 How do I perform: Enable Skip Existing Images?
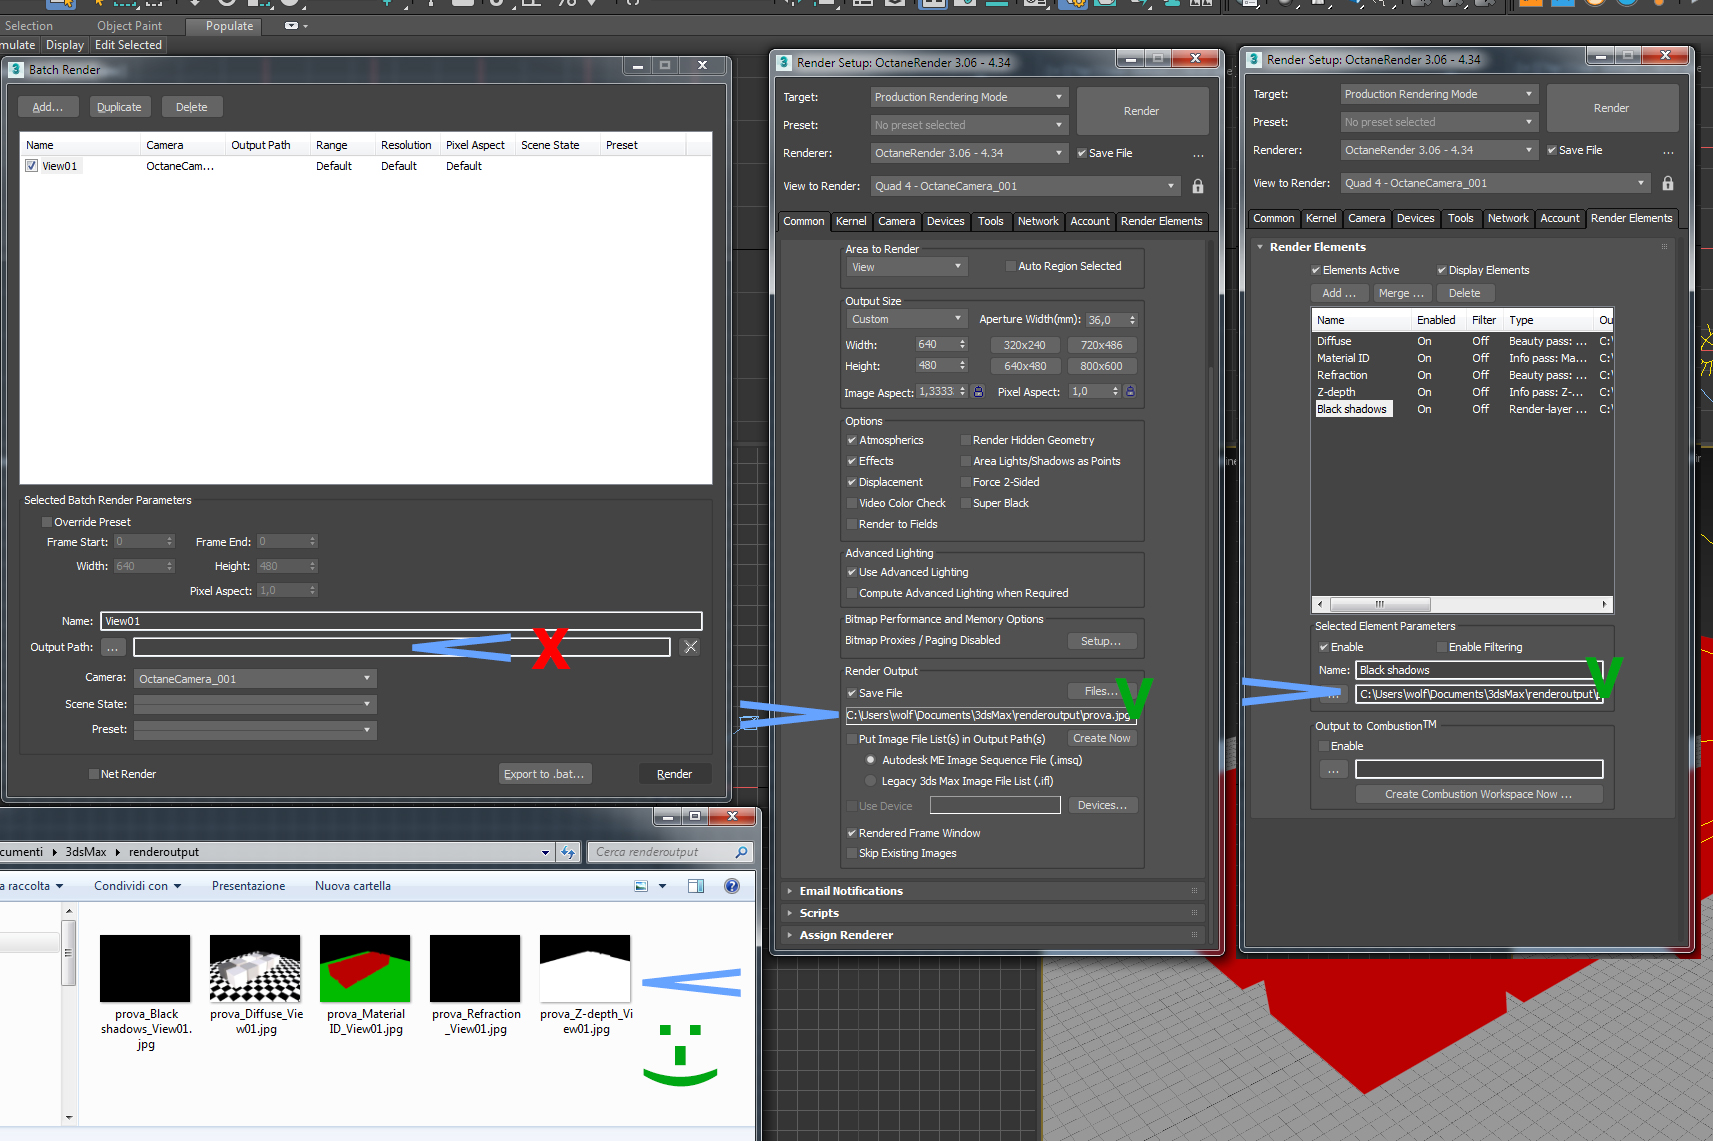[852, 853]
